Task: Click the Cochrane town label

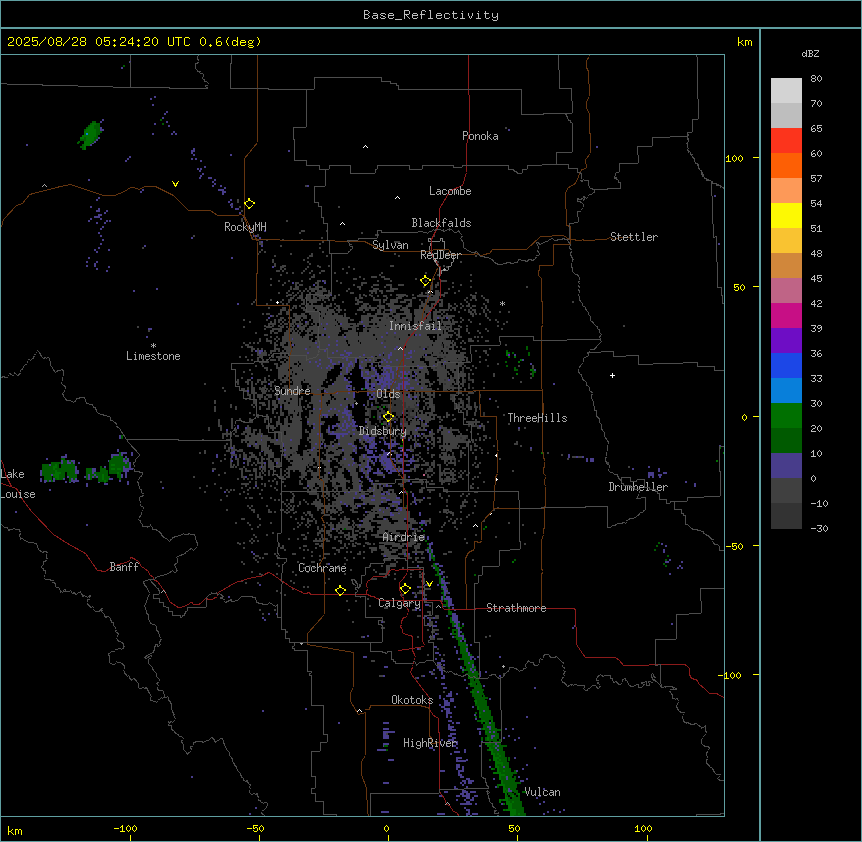Action: [x=322, y=568]
